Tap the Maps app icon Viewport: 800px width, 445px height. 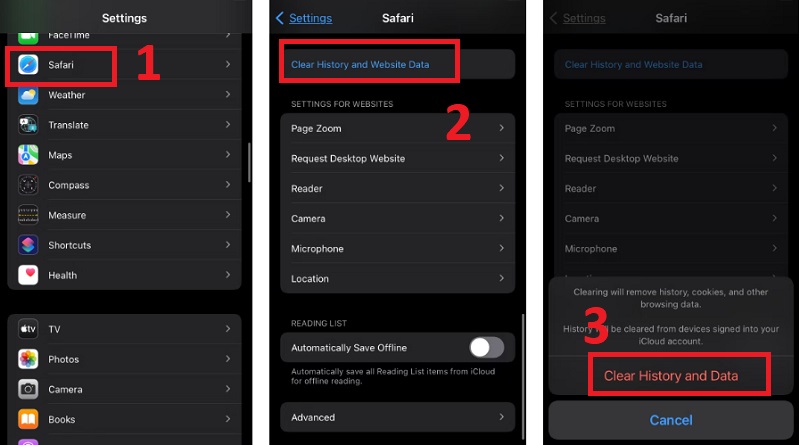point(28,155)
